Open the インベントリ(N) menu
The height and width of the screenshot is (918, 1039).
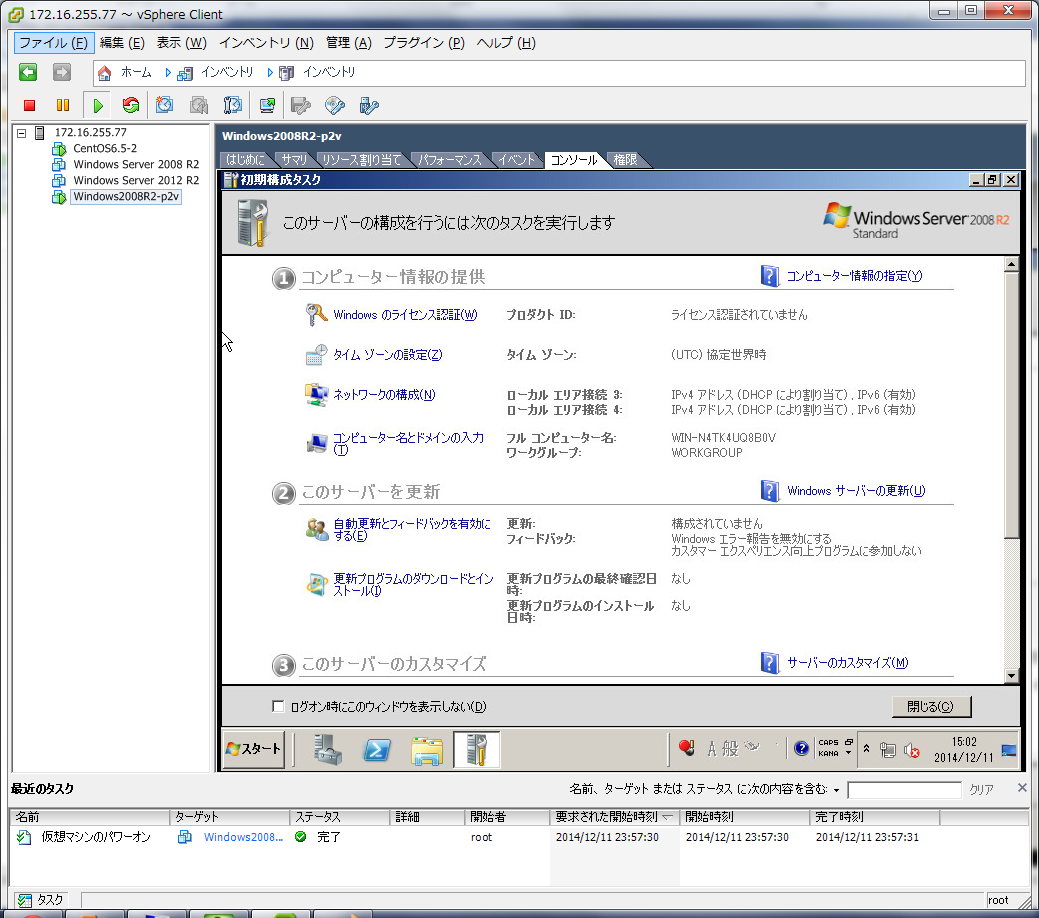[266, 43]
